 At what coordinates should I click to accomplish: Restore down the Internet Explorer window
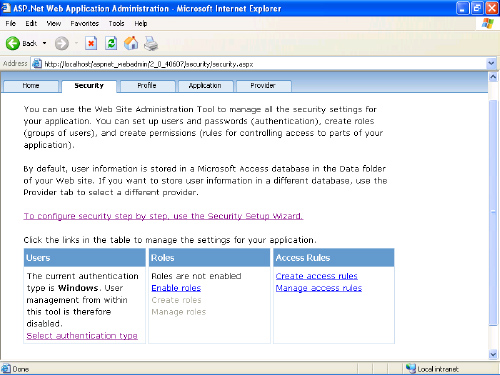pos(477,8)
